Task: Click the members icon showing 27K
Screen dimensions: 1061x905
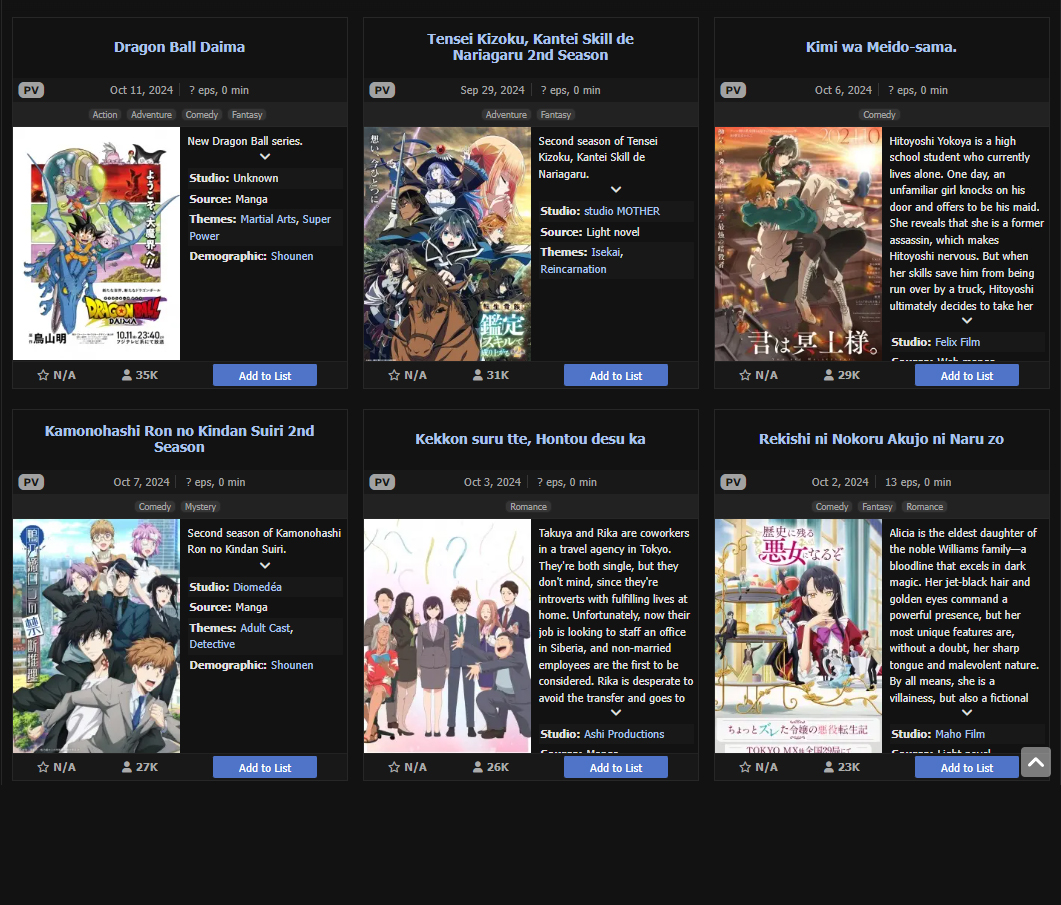Action: coord(127,767)
